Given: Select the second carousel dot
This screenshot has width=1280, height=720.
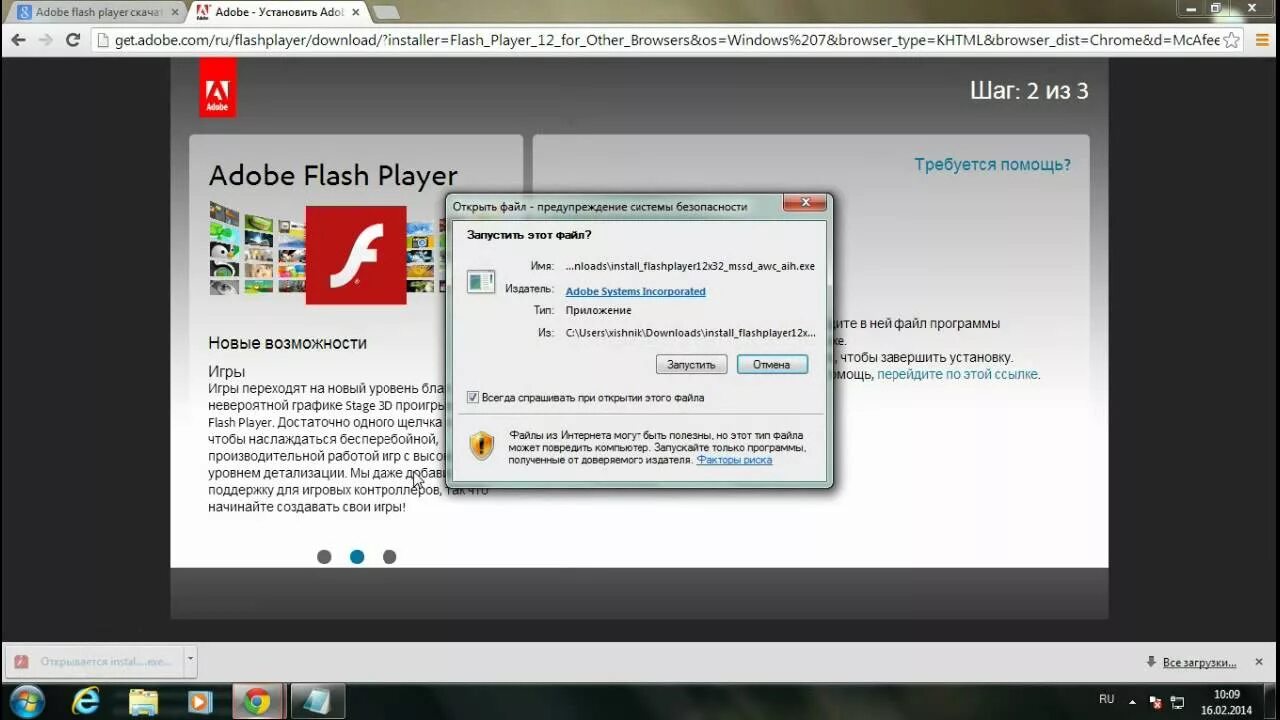Looking at the screenshot, I should point(357,557).
